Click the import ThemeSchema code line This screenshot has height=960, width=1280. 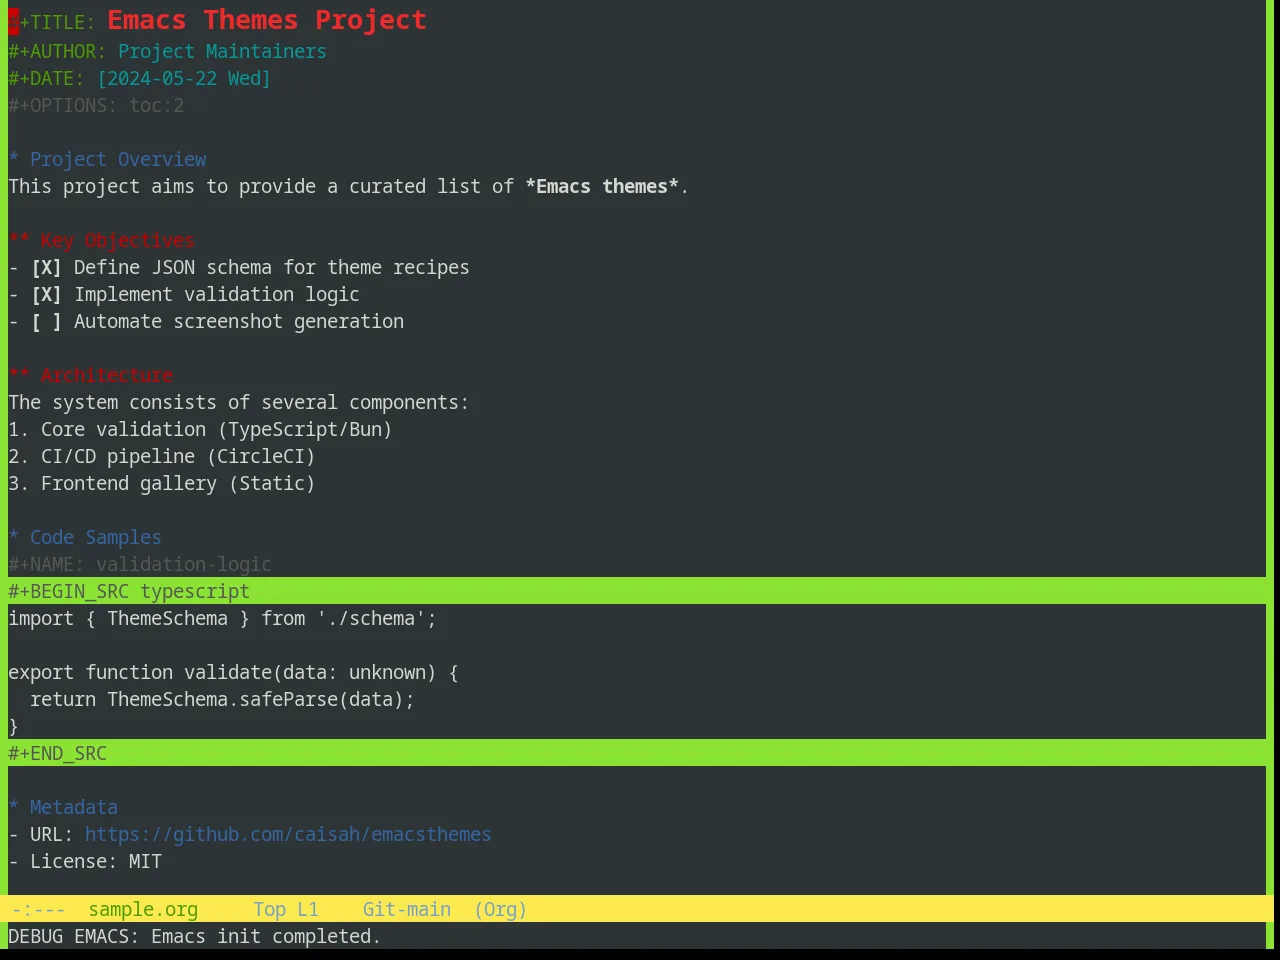[x=223, y=619]
